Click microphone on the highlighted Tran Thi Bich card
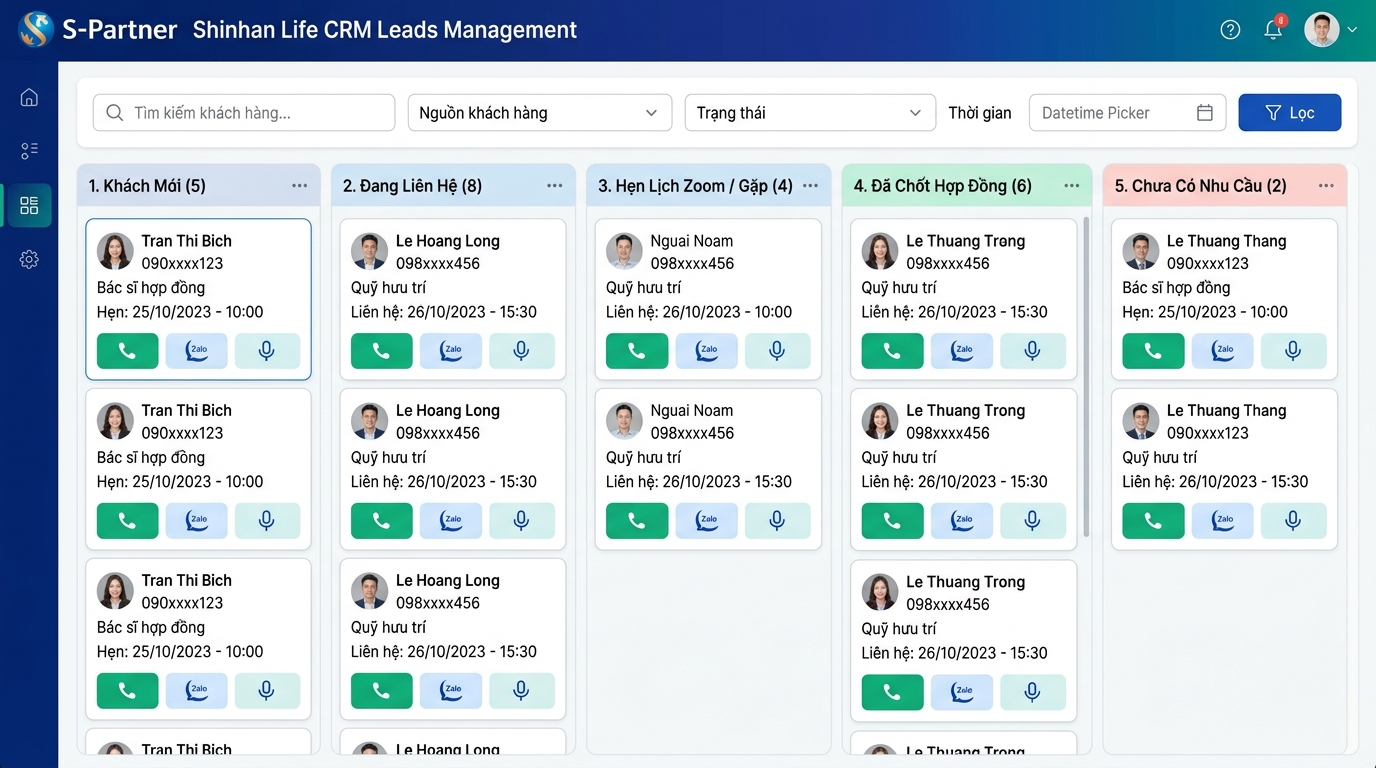This screenshot has width=1376, height=768. [x=267, y=351]
